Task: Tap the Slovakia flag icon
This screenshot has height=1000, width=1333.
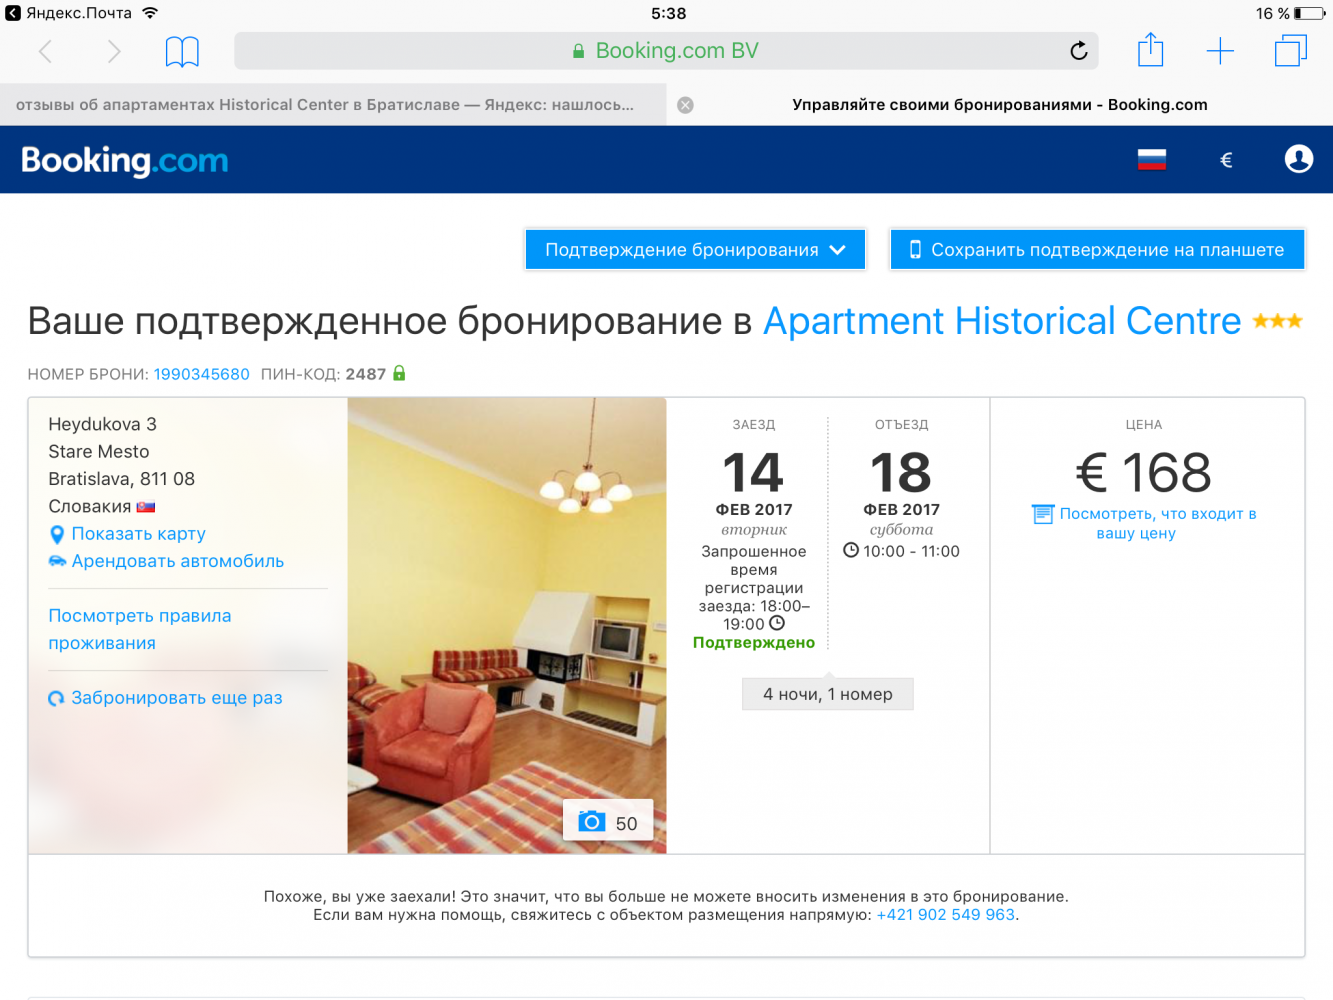Action: [x=146, y=507]
